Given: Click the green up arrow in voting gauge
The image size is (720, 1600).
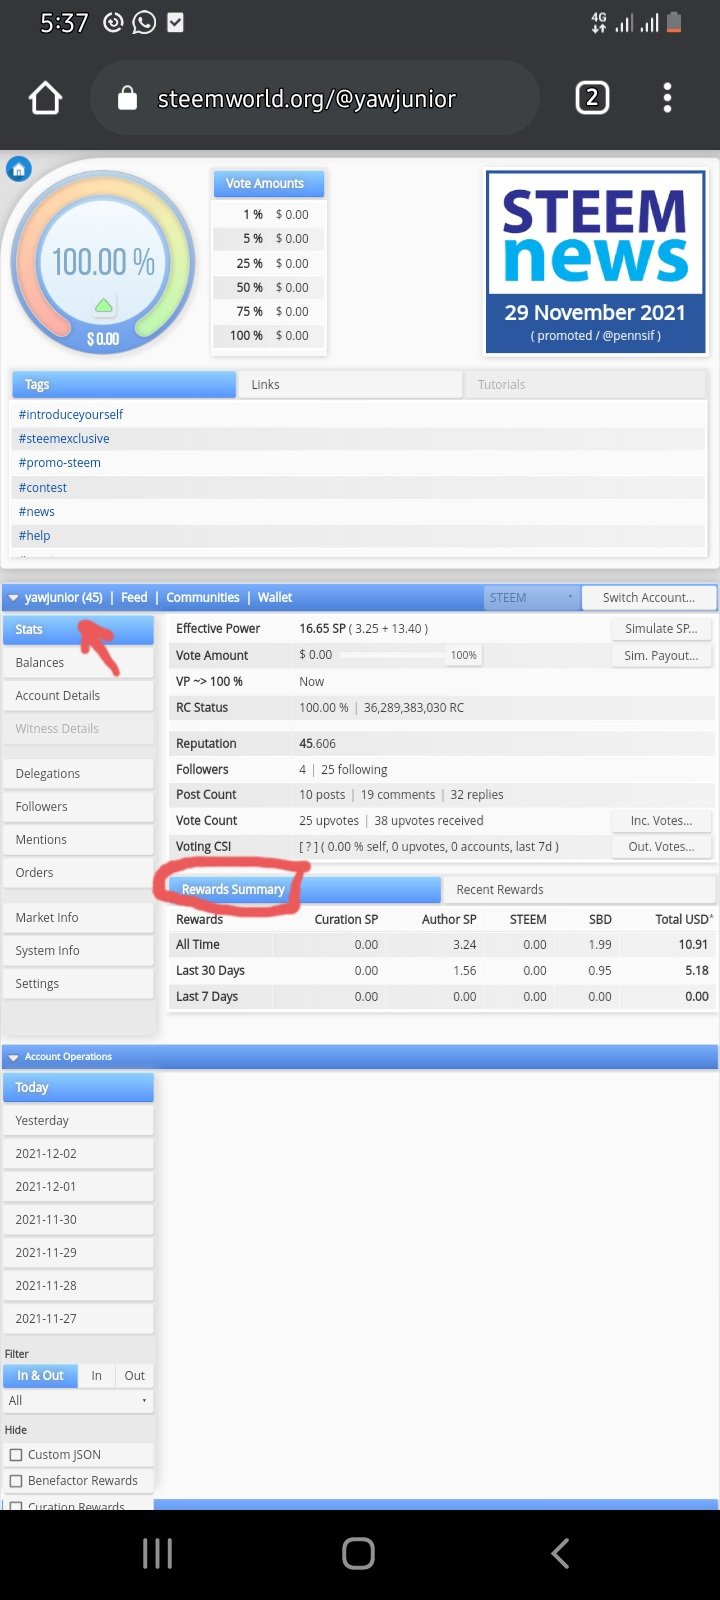Looking at the screenshot, I should [x=104, y=304].
